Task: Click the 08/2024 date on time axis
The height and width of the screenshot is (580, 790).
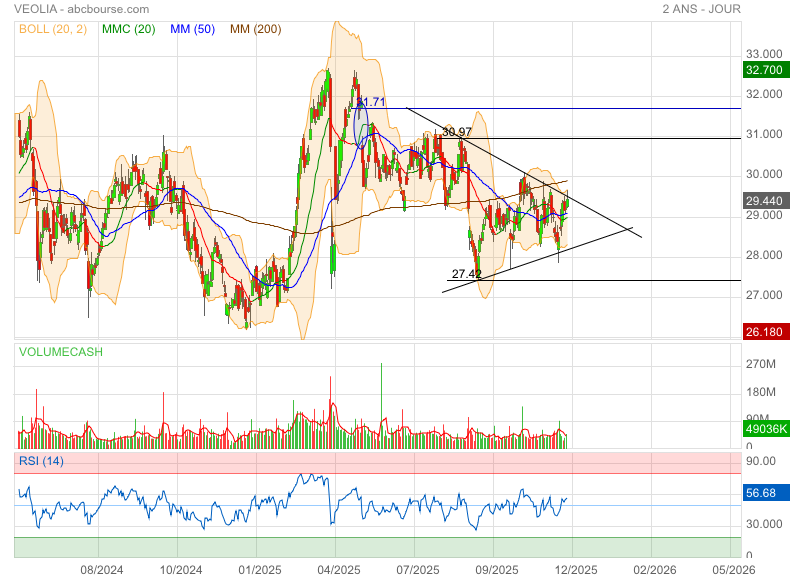Action: (x=101, y=569)
